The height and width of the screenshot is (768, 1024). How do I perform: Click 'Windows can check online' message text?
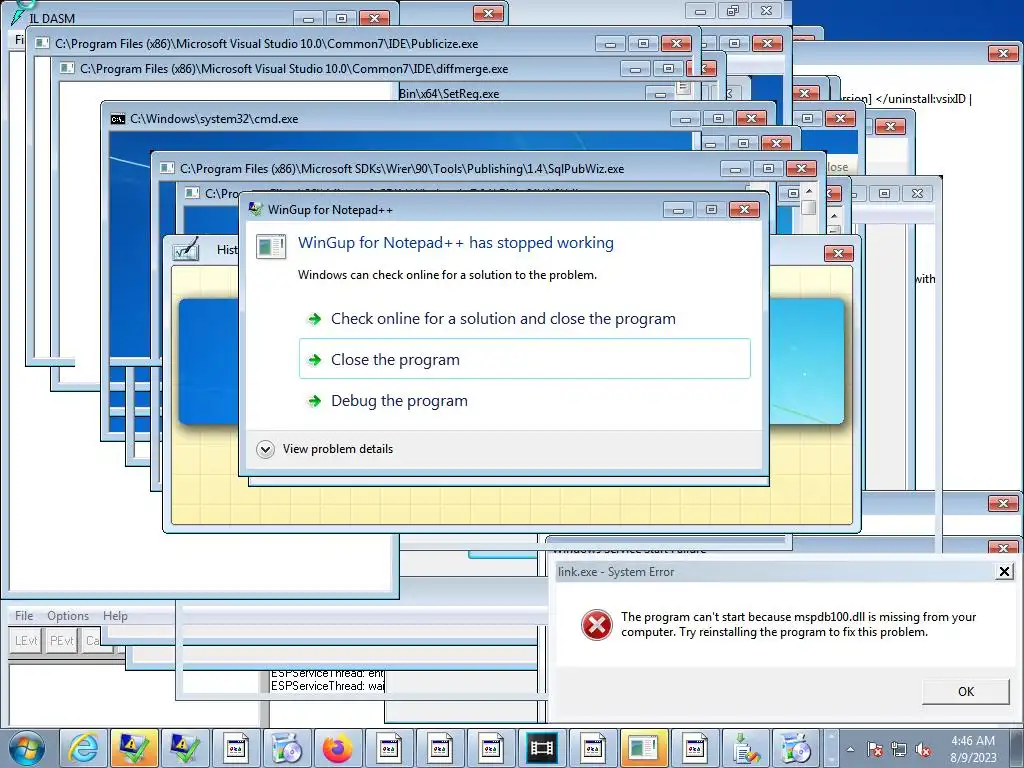click(447, 275)
